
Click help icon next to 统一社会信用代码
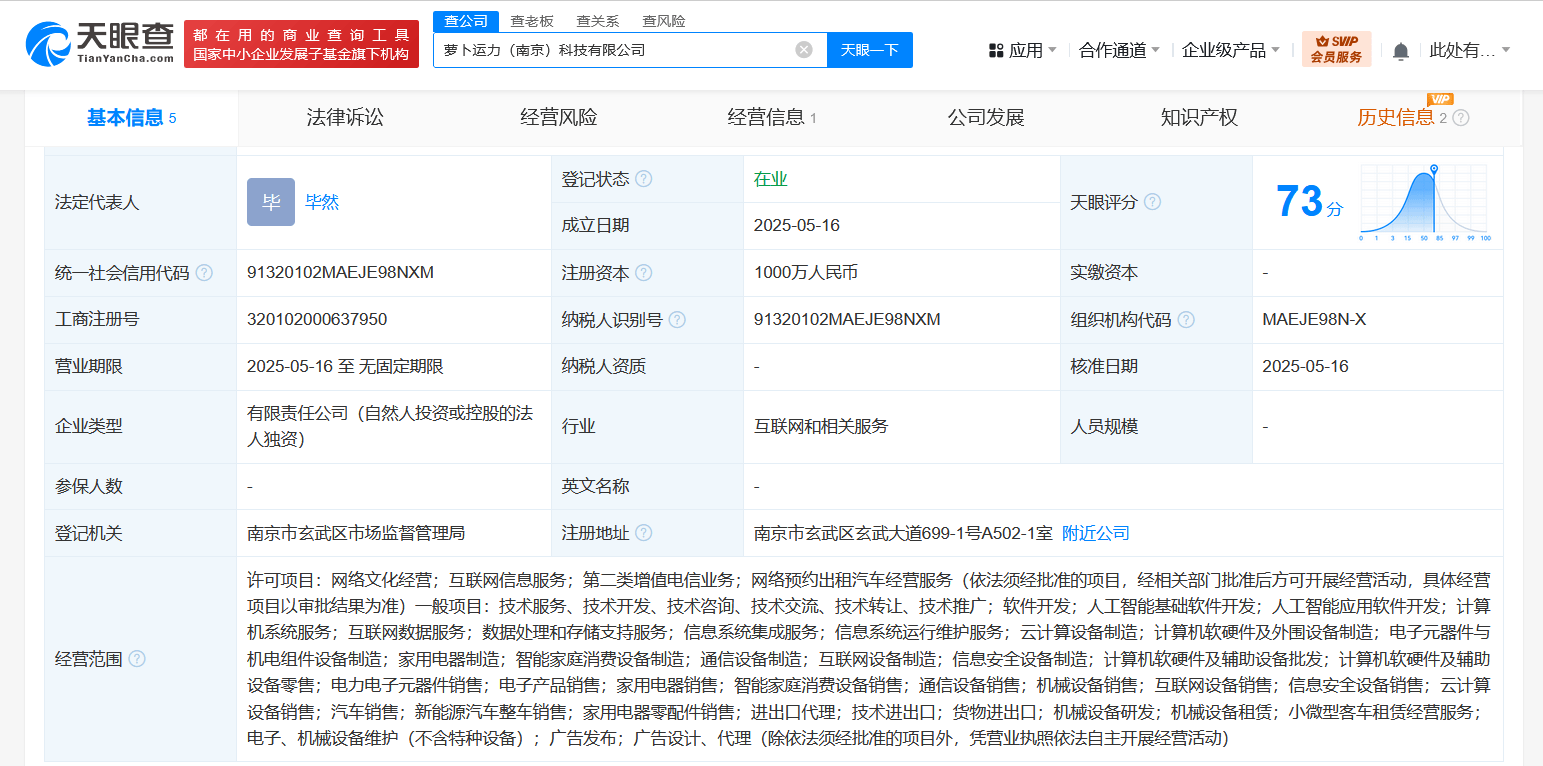tap(204, 273)
